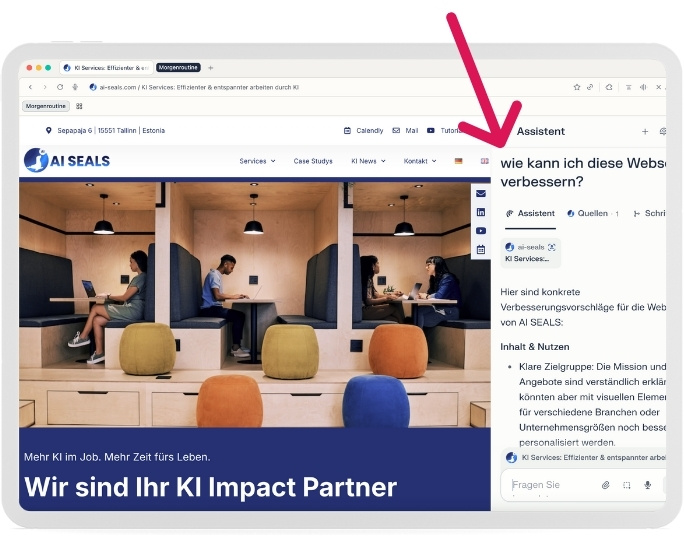Switch site language to German flag

coord(458,161)
